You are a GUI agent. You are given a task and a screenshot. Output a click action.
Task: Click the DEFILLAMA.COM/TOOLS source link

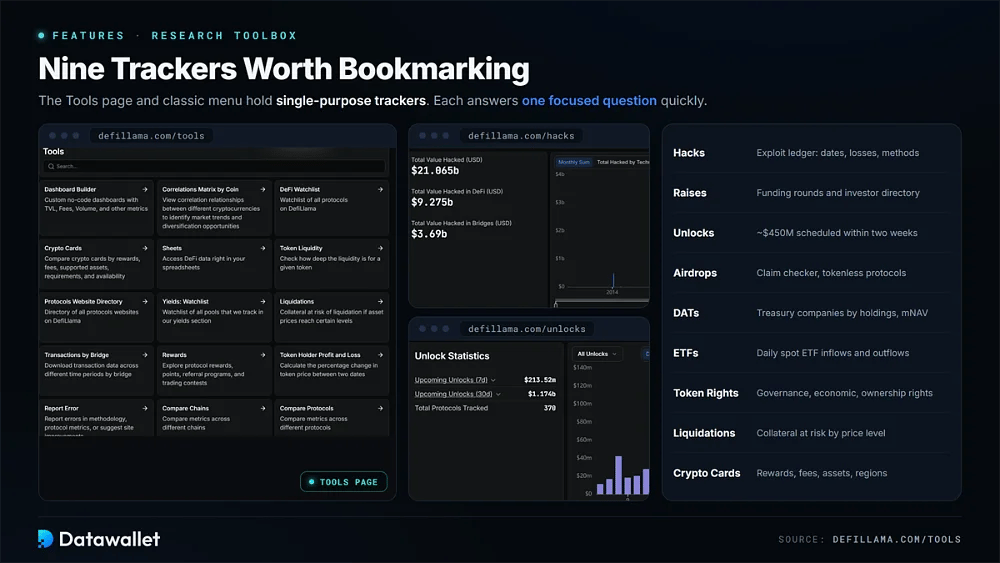(x=896, y=539)
